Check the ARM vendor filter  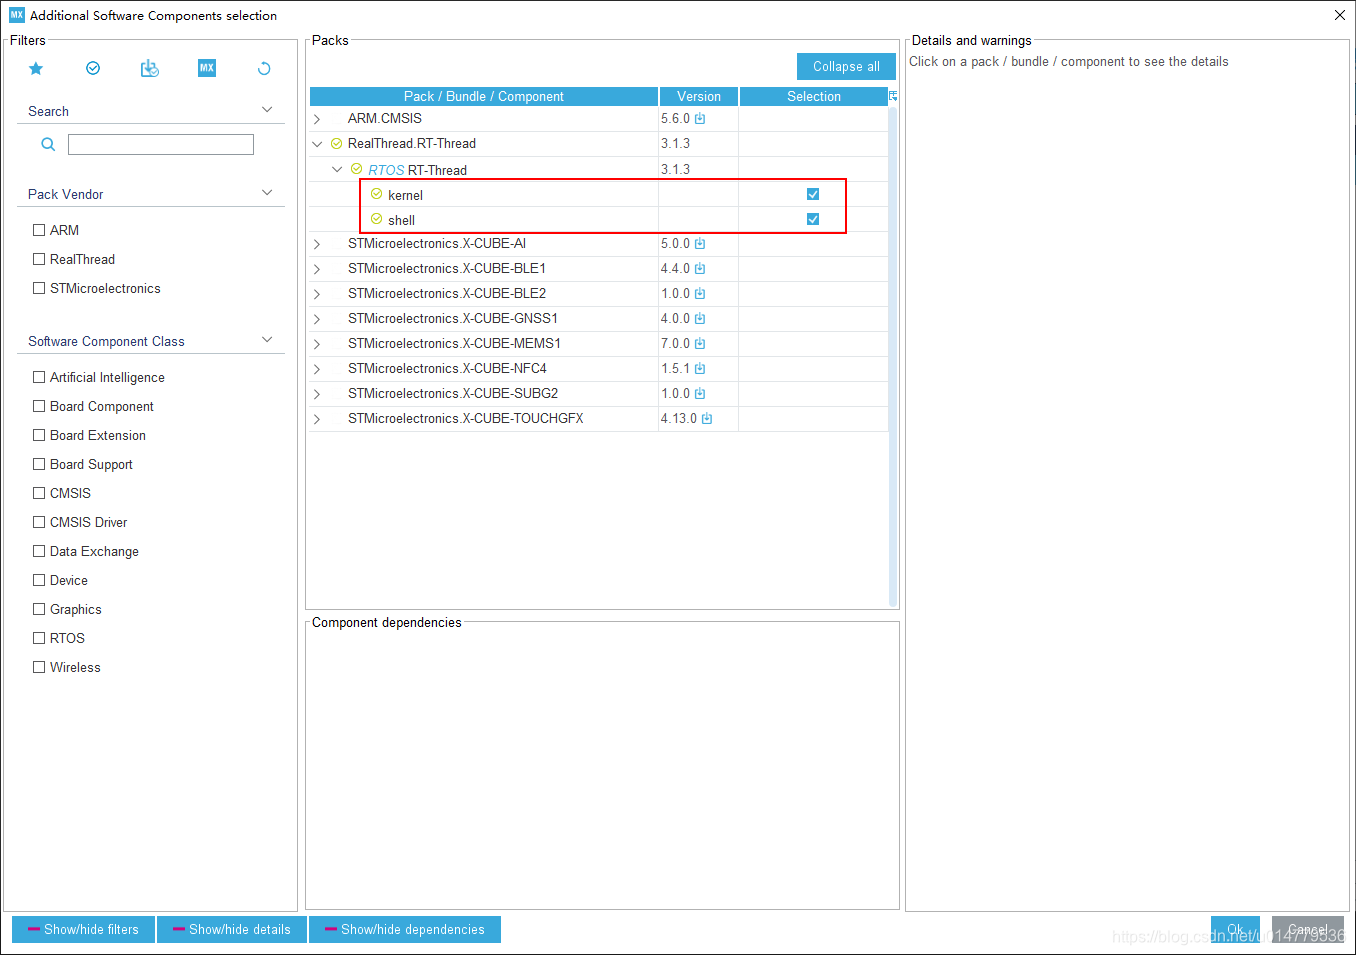point(39,230)
